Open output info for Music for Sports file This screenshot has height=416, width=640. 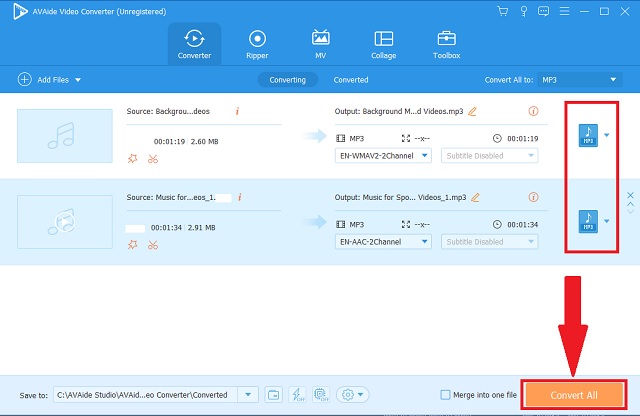[533, 197]
